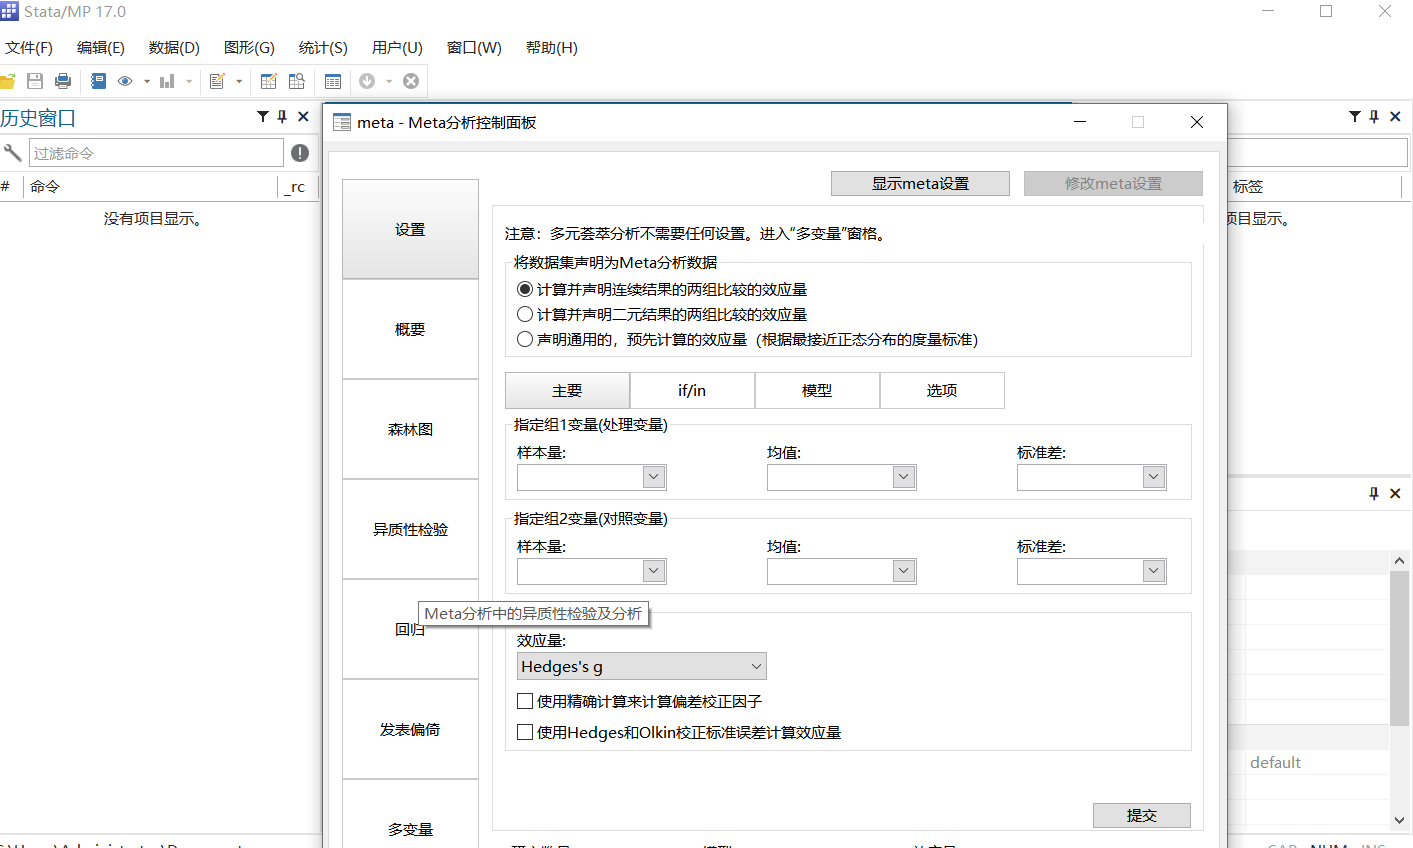Enable Hedges and Olkin standard error checkbox
Screen dimensions: 1413x848
click(x=525, y=732)
